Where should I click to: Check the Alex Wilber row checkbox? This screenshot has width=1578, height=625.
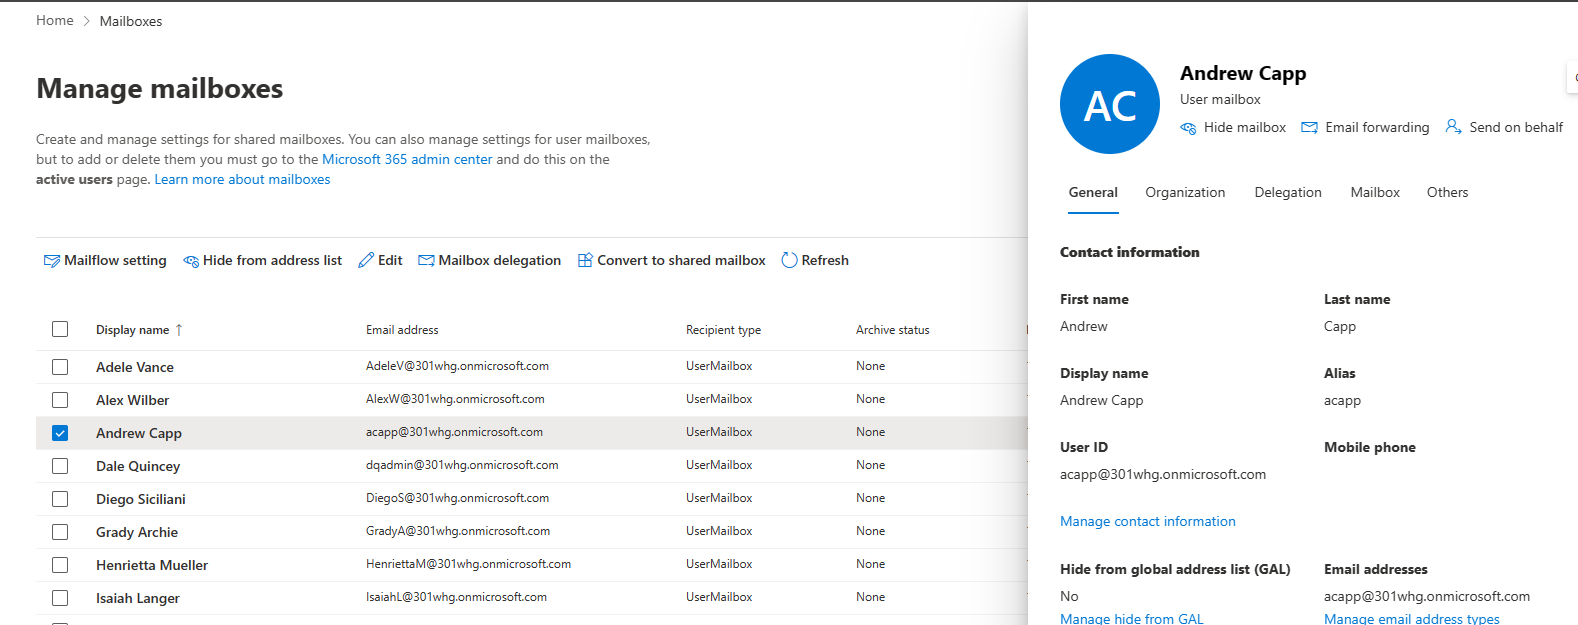[60, 400]
